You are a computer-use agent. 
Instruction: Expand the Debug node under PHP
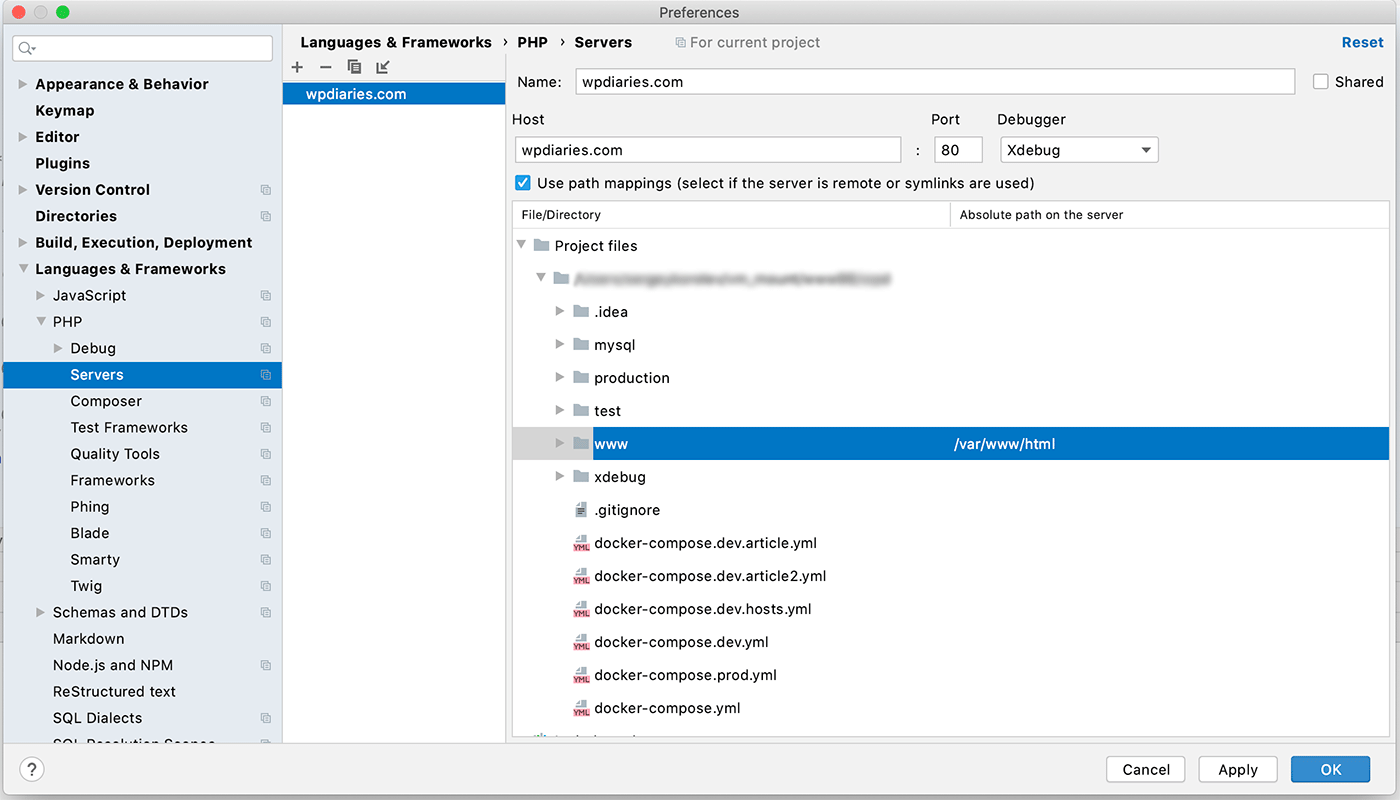[x=58, y=348]
